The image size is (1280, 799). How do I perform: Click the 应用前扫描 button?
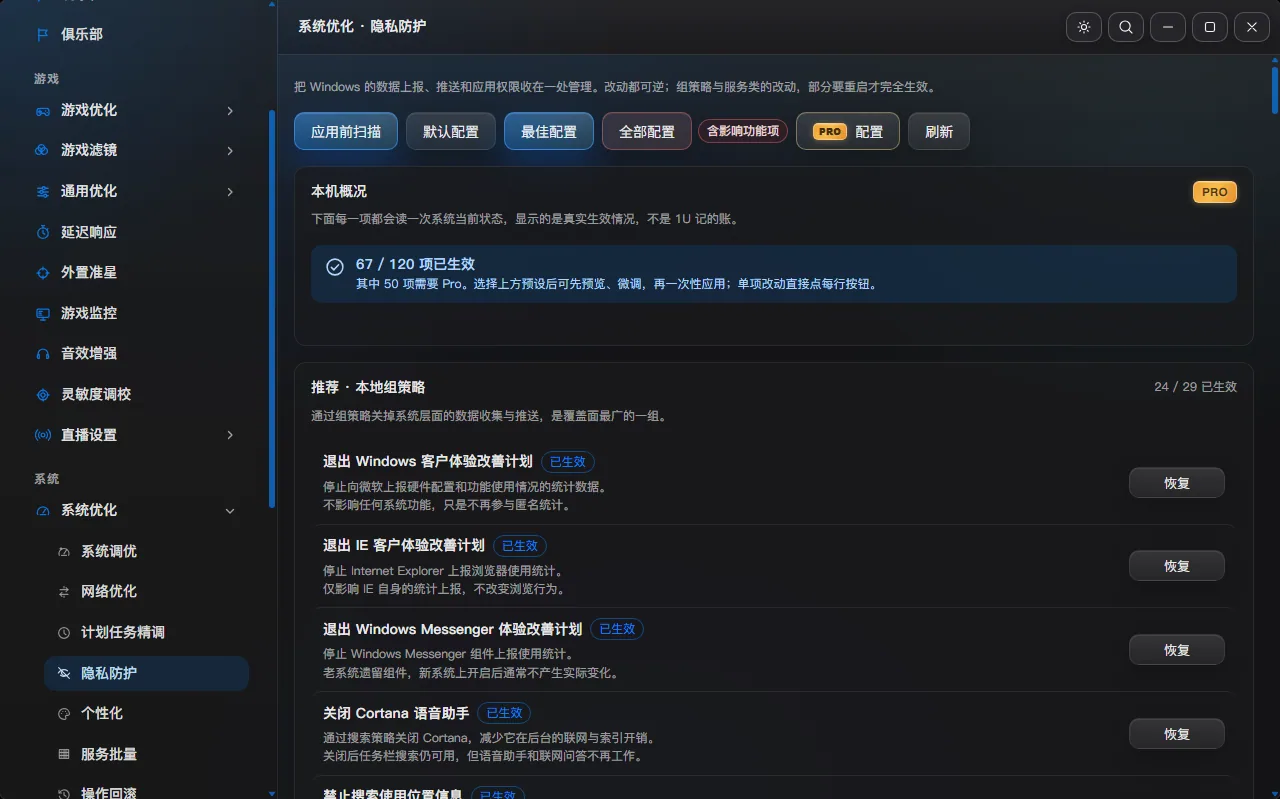tap(346, 131)
